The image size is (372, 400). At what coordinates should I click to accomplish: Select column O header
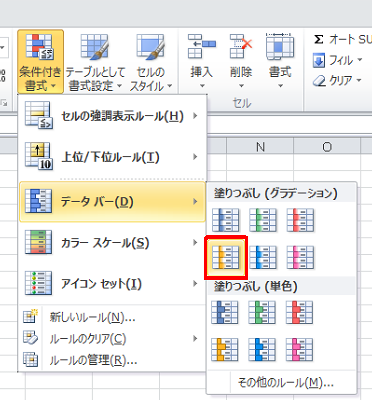(327, 147)
